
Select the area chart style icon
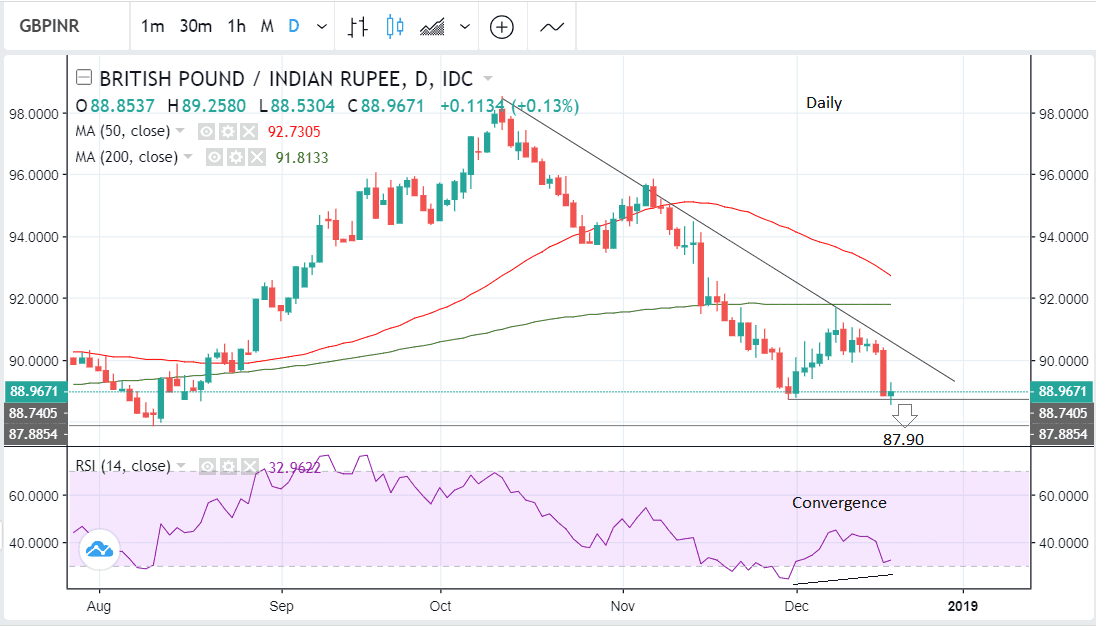pyautogui.click(x=434, y=27)
